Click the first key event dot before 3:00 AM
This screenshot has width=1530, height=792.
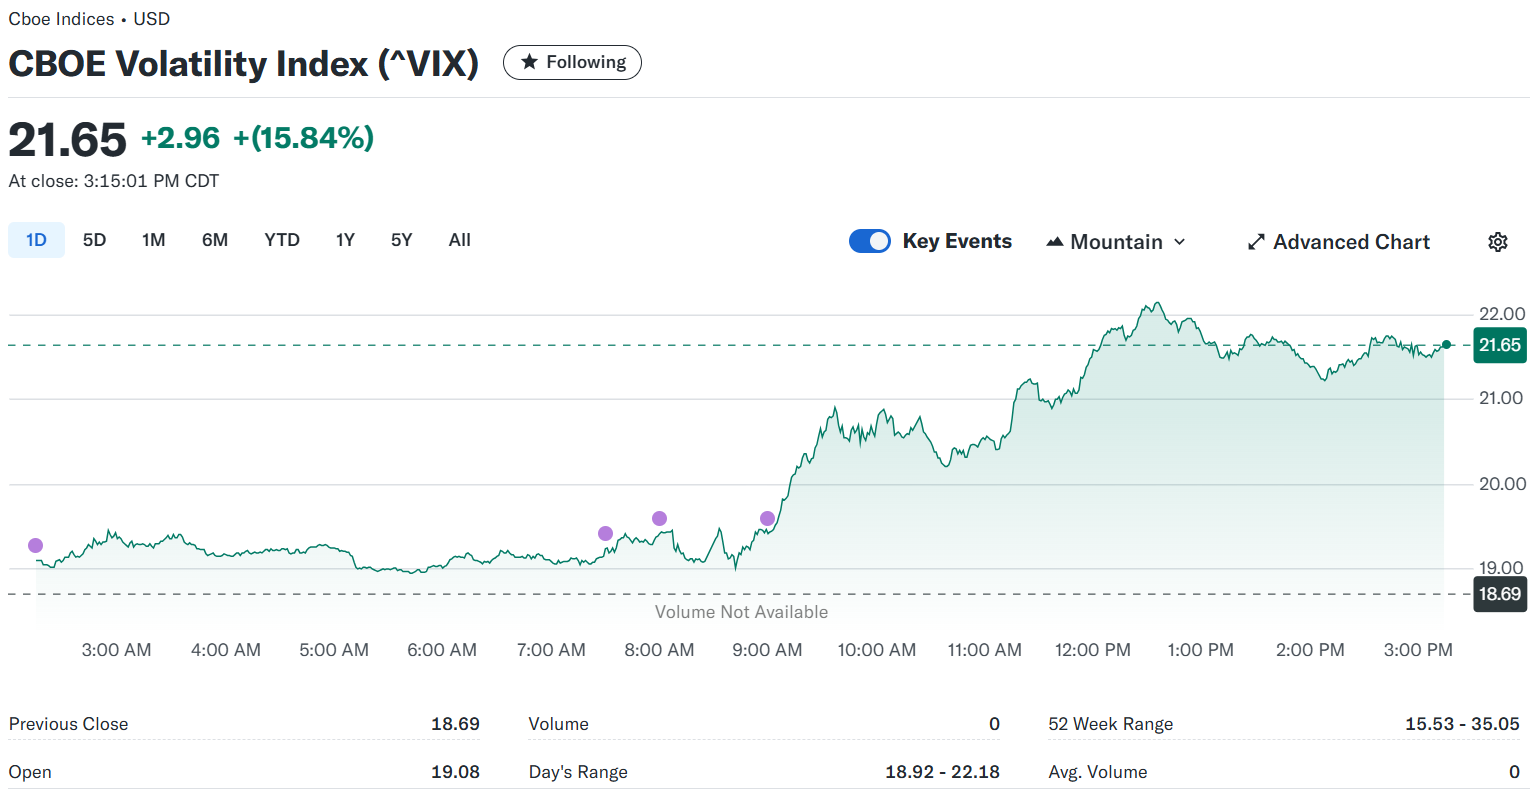point(36,545)
